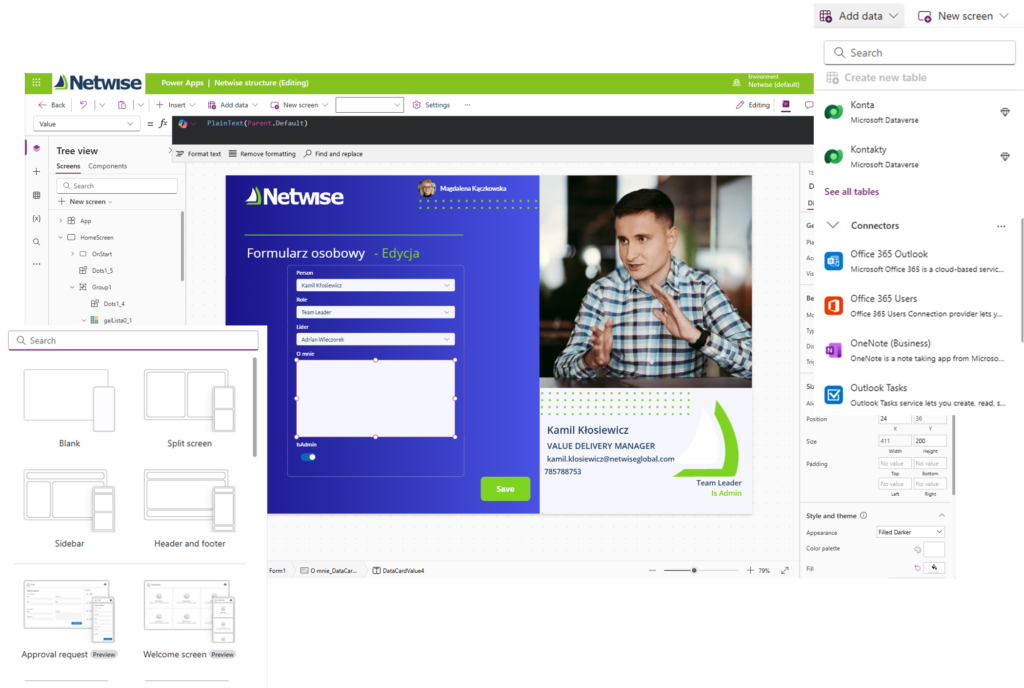
Task: Collapse the Connectors section chevron
Action: pyautogui.click(x=833, y=225)
